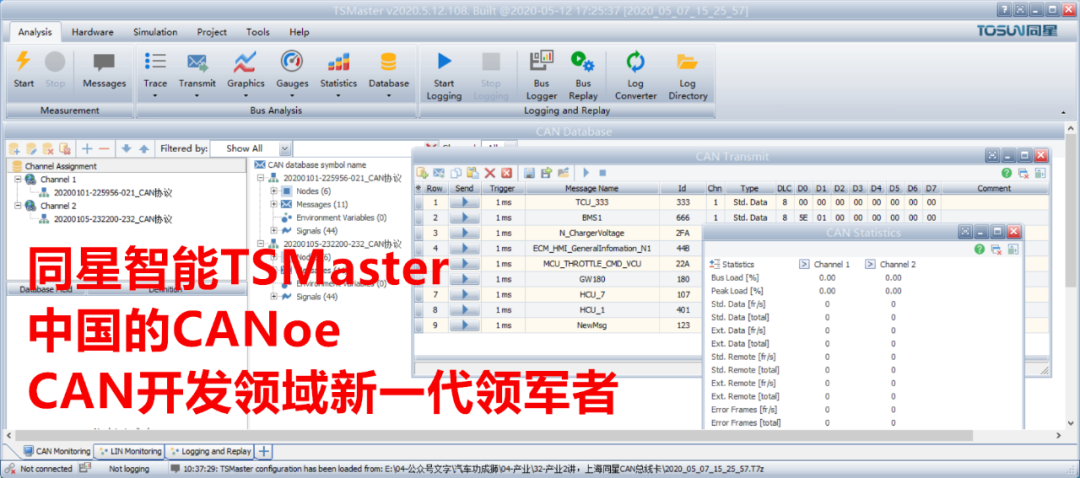Open the Statistics dropdown in ribbon
This screenshot has width=1080, height=478.
pos(339,68)
